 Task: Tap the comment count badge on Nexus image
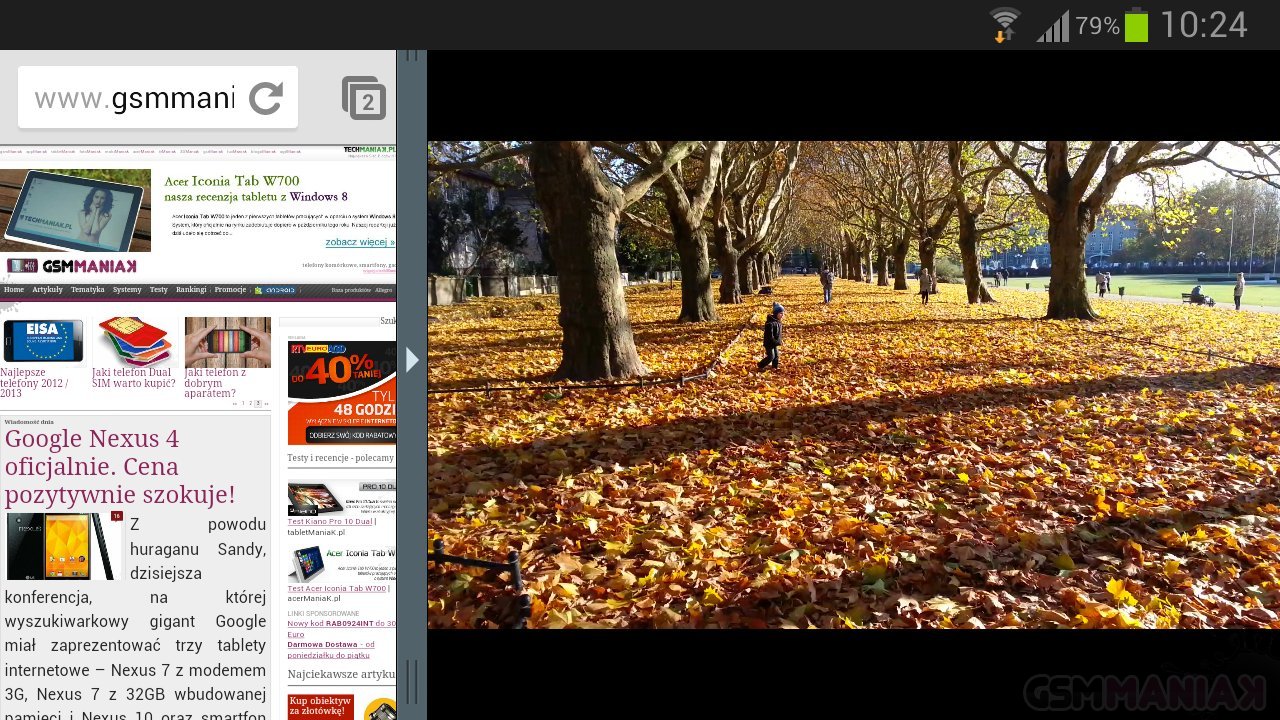pyautogui.click(x=116, y=516)
